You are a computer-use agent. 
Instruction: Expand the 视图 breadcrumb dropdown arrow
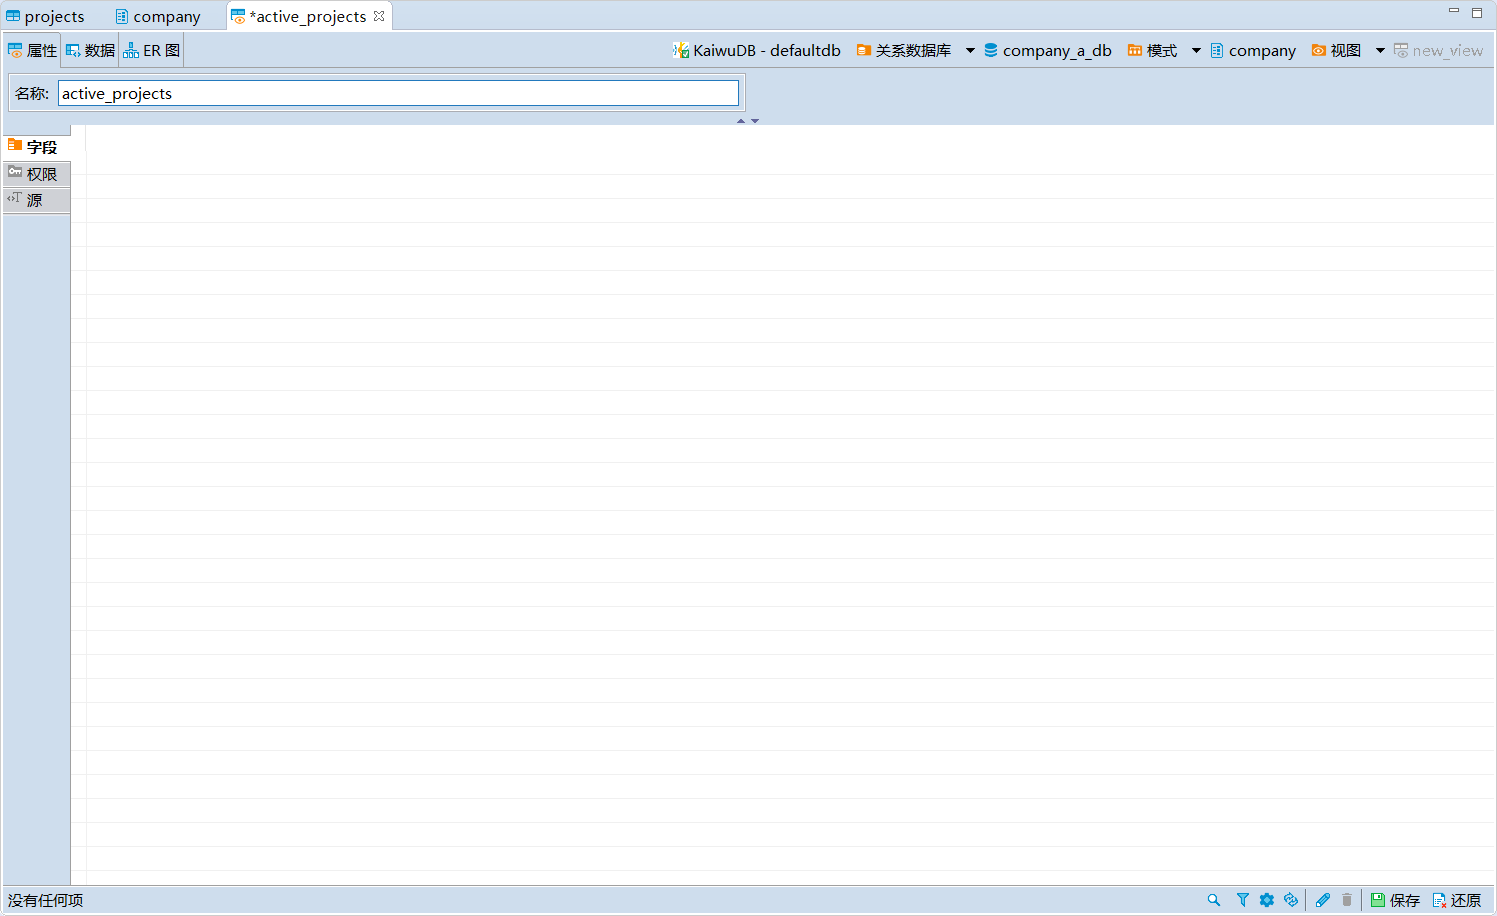(1380, 51)
